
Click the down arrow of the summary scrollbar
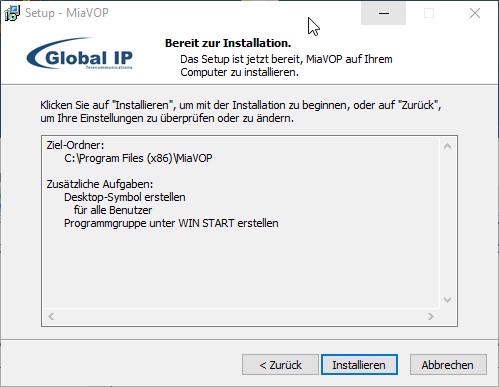(447, 300)
